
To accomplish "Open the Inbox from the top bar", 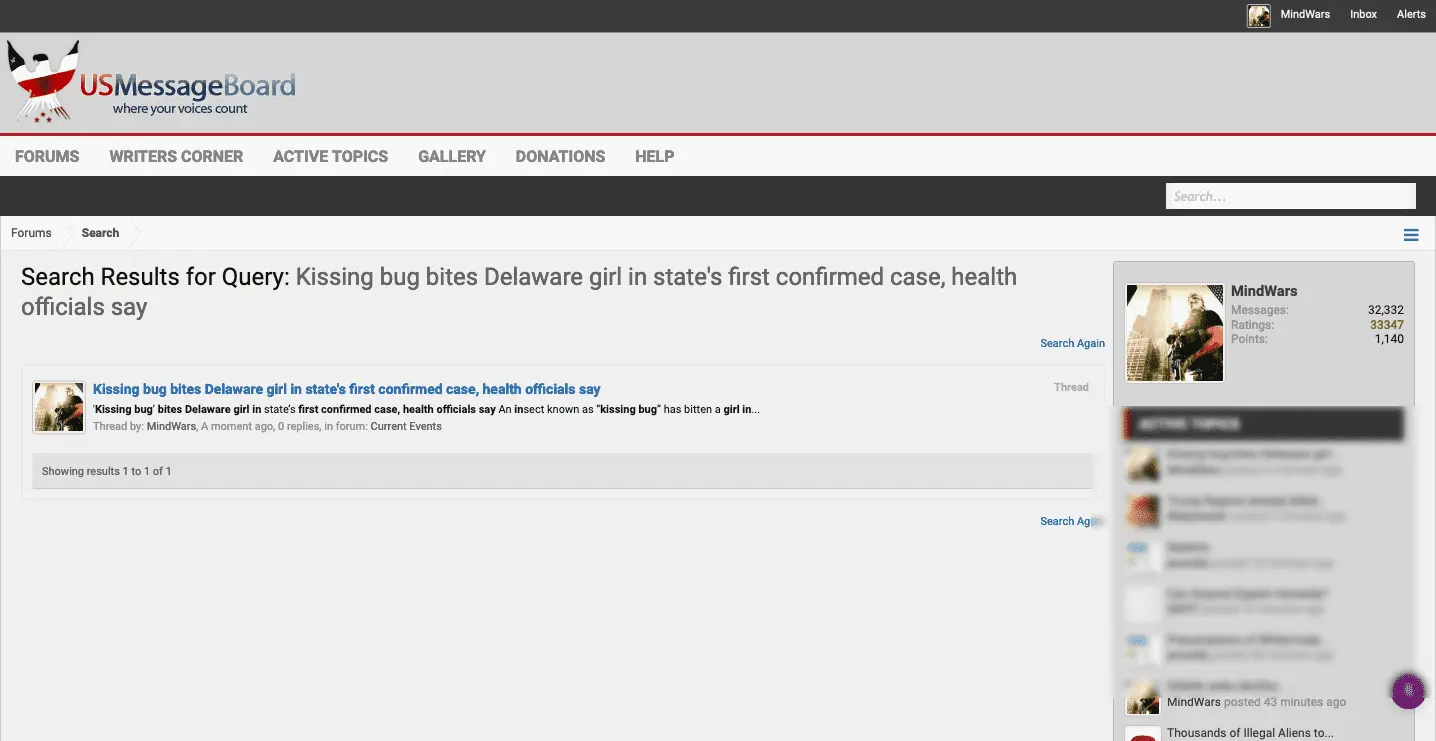I will click(x=1363, y=15).
